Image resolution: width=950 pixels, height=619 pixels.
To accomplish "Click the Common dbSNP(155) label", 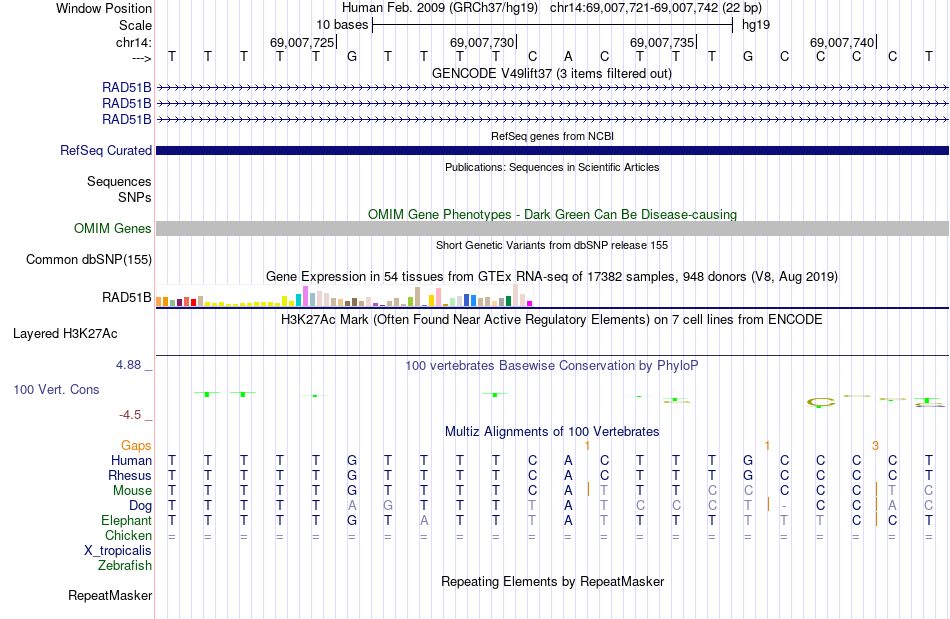I will click(x=88, y=259).
